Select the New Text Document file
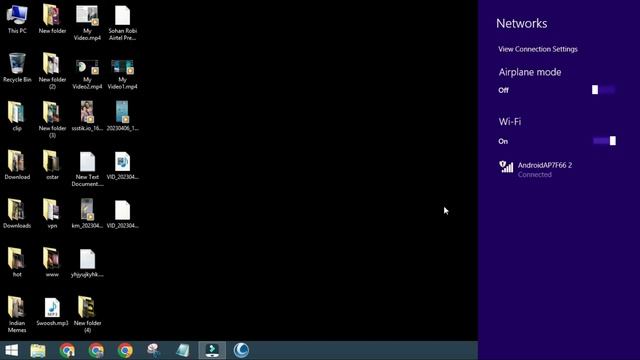The height and width of the screenshot is (360, 640). 87,169
